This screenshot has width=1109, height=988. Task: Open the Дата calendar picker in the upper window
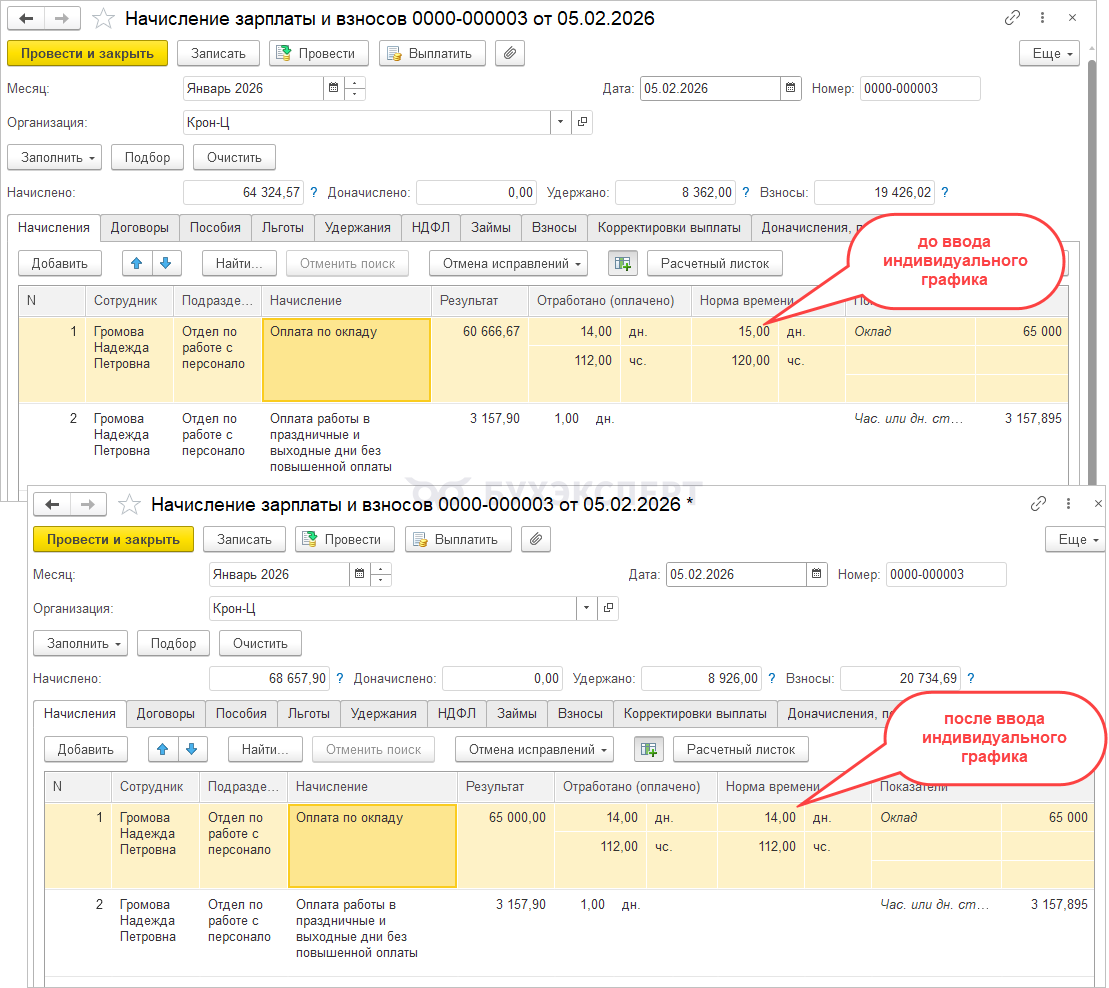(x=790, y=88)
